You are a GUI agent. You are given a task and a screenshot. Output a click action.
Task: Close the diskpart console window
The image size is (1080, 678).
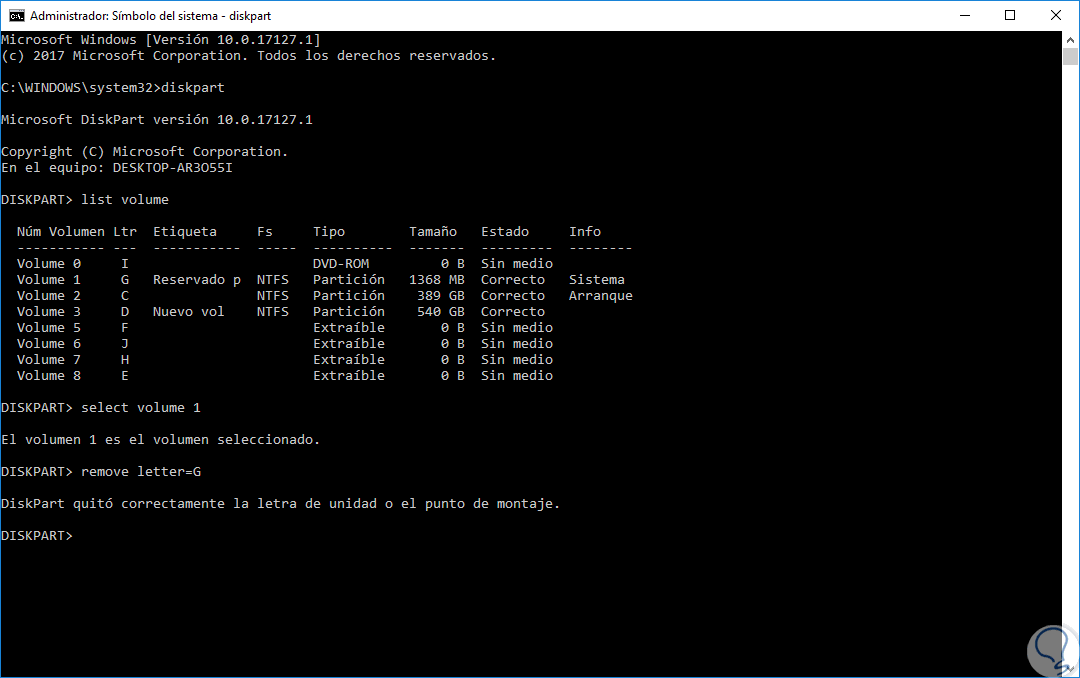(1055, 15)
